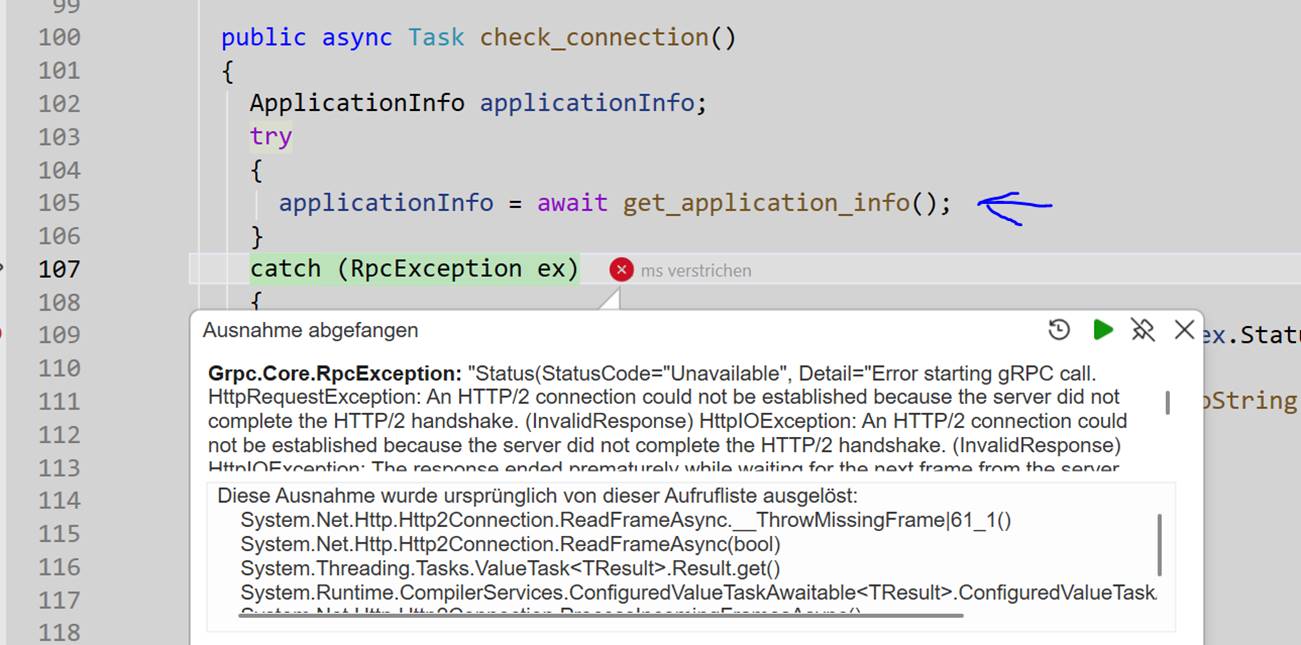Click current line number 107
Screen dimensions: 1301x645
[x=59, y=269]
